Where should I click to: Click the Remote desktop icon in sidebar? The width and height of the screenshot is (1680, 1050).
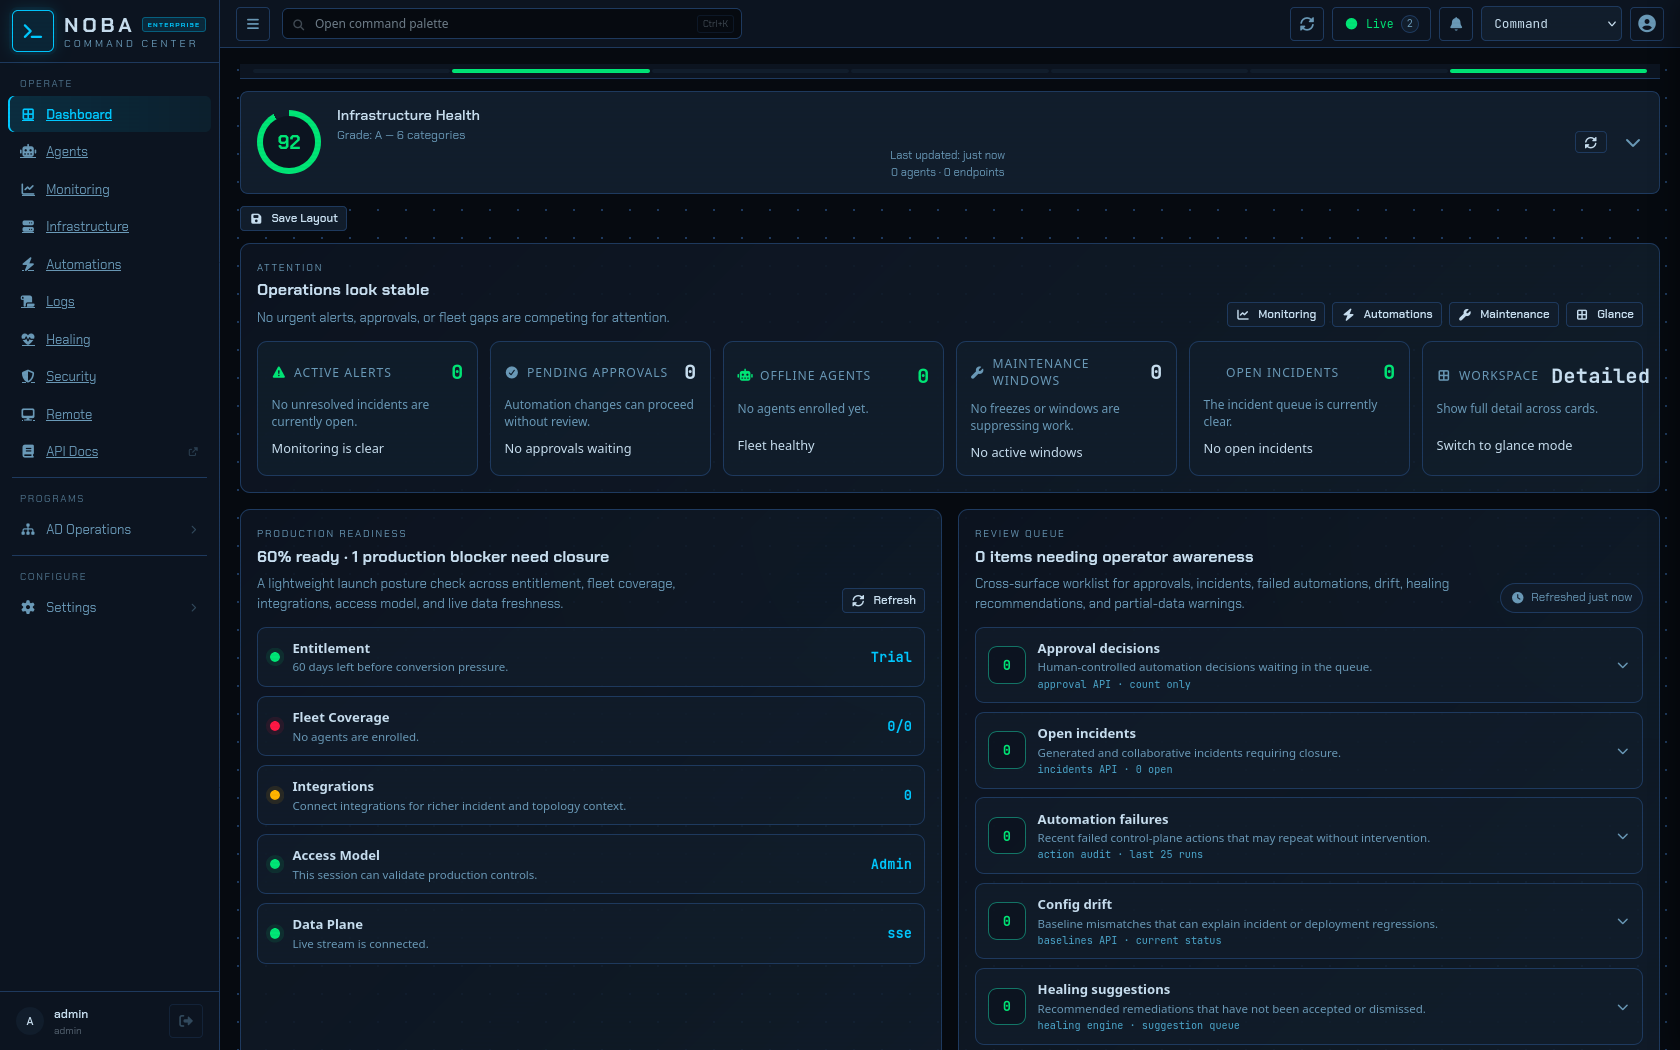(x=28, y=415)
